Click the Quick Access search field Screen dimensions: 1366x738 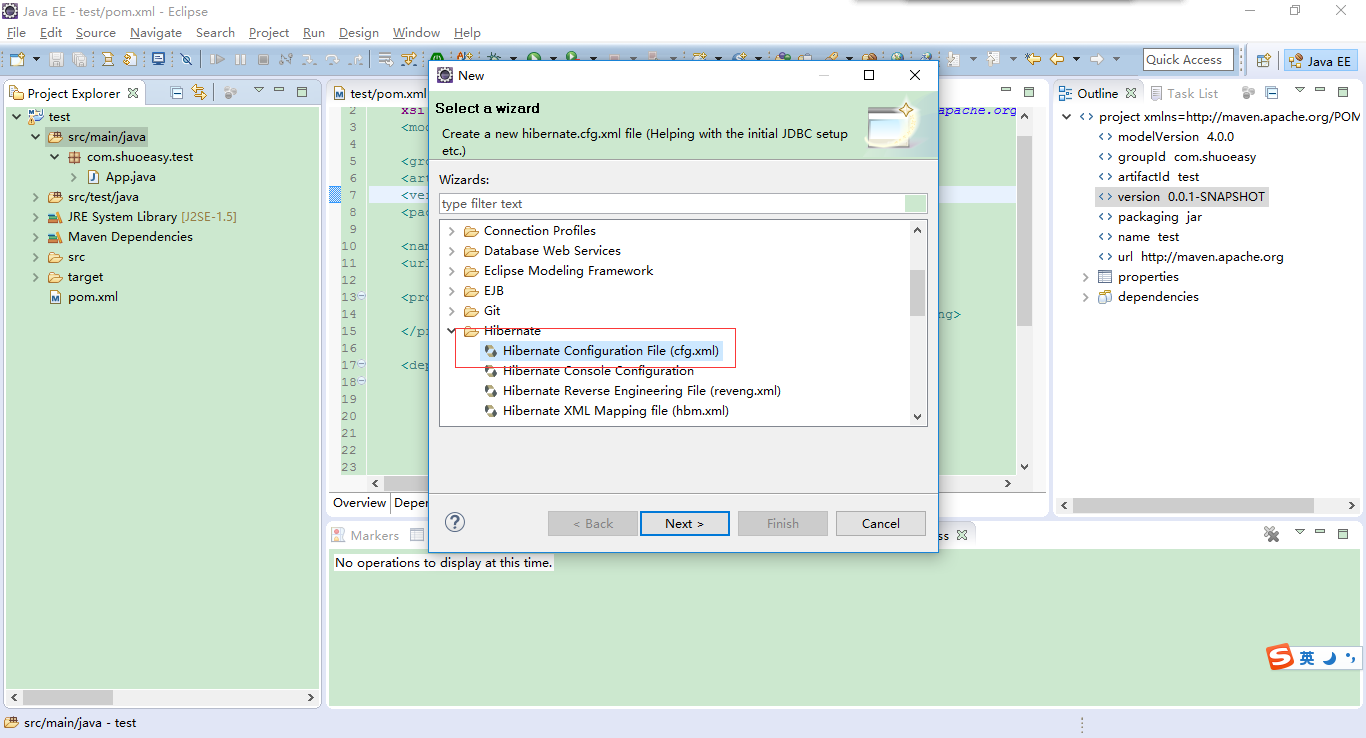click(x=1189, y=60)
